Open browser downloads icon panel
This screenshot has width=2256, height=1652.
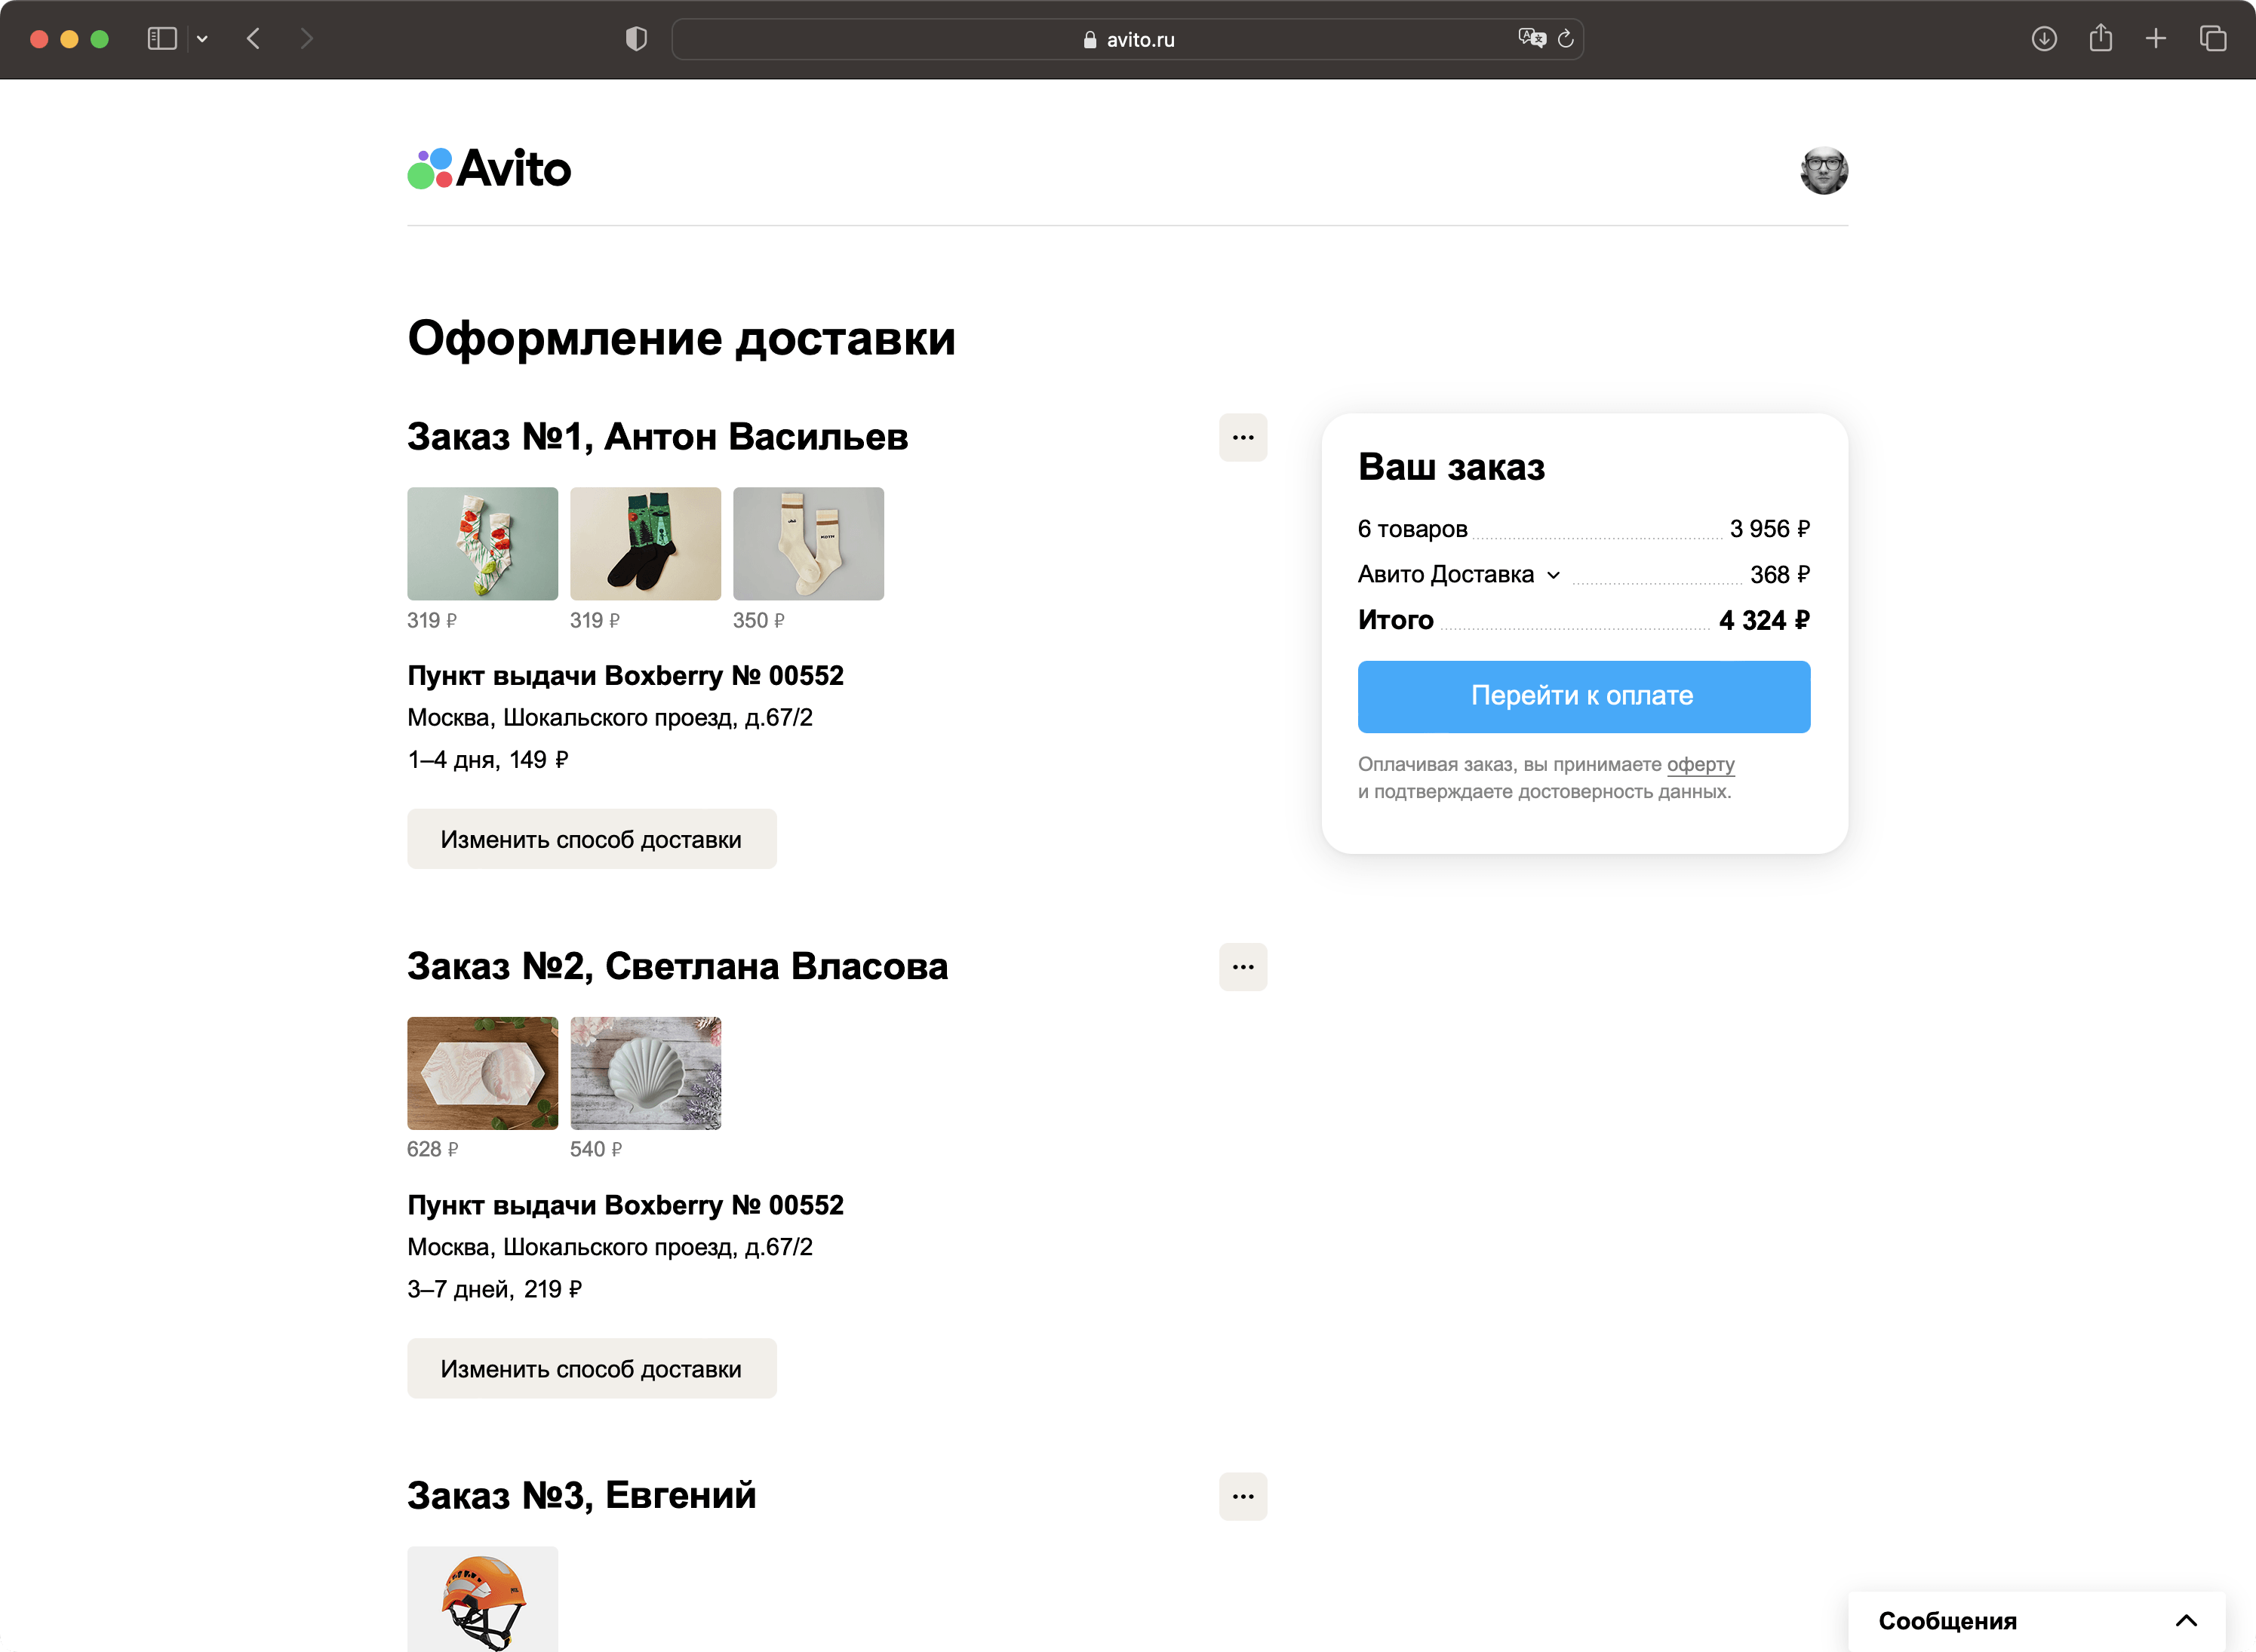tap(2044, 38)
